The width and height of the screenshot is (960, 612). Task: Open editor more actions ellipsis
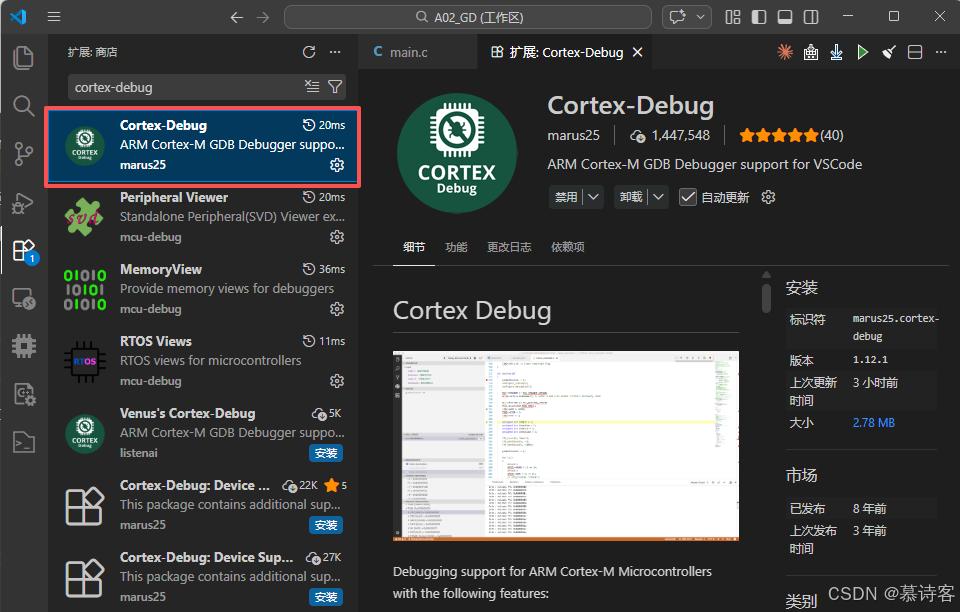[941, 52]
